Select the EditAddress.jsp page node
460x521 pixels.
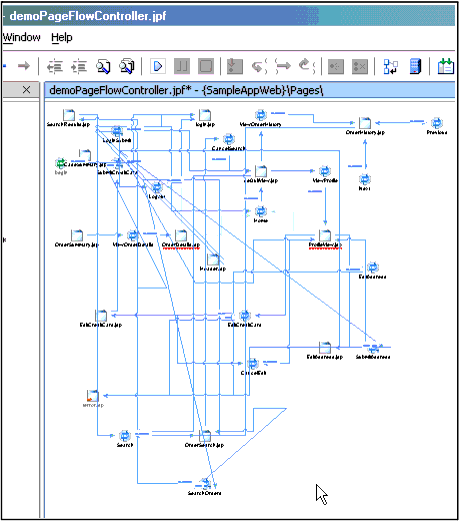tap(325, 347)
